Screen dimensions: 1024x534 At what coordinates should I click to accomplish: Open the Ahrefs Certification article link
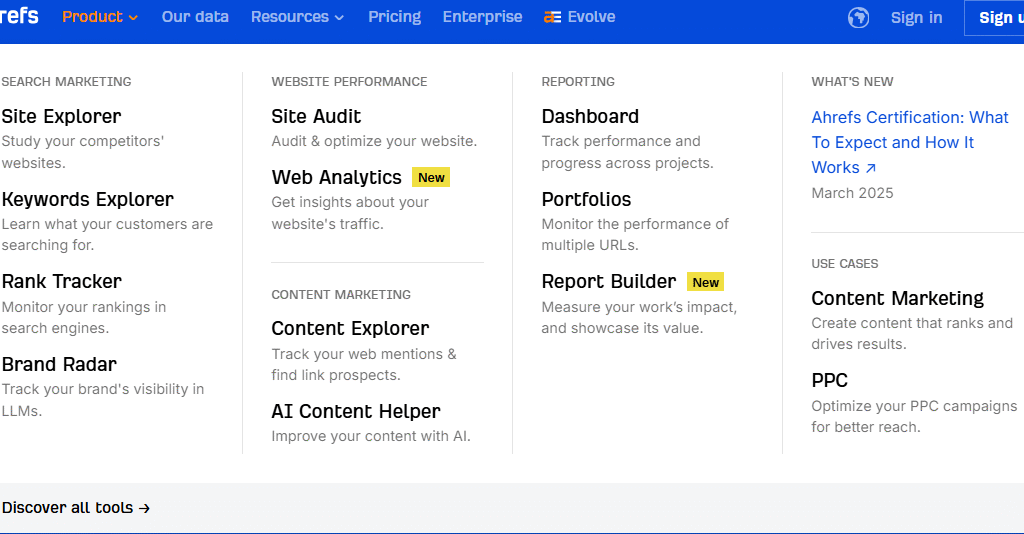point(910,142)
